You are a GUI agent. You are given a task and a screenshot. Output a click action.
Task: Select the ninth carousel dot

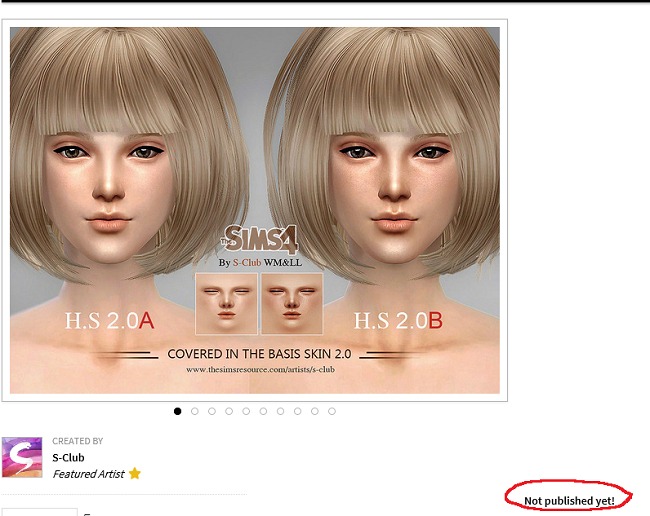coord(315,411)
